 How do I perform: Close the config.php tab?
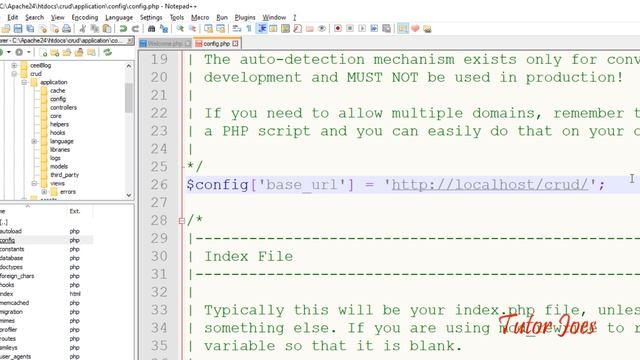(x=235, y=43)
